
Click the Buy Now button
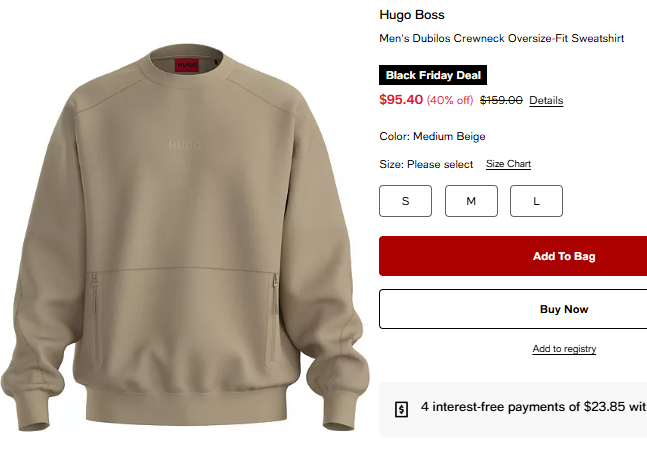[x=513, y=309]
